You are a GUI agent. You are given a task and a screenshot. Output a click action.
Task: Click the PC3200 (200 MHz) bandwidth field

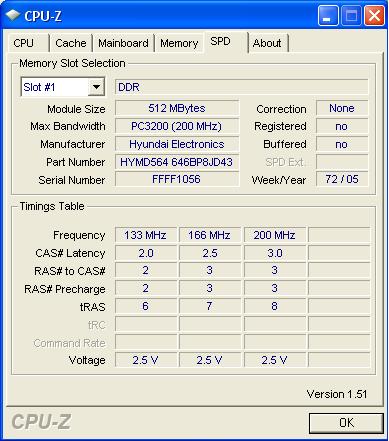click(x=177, y=126)
